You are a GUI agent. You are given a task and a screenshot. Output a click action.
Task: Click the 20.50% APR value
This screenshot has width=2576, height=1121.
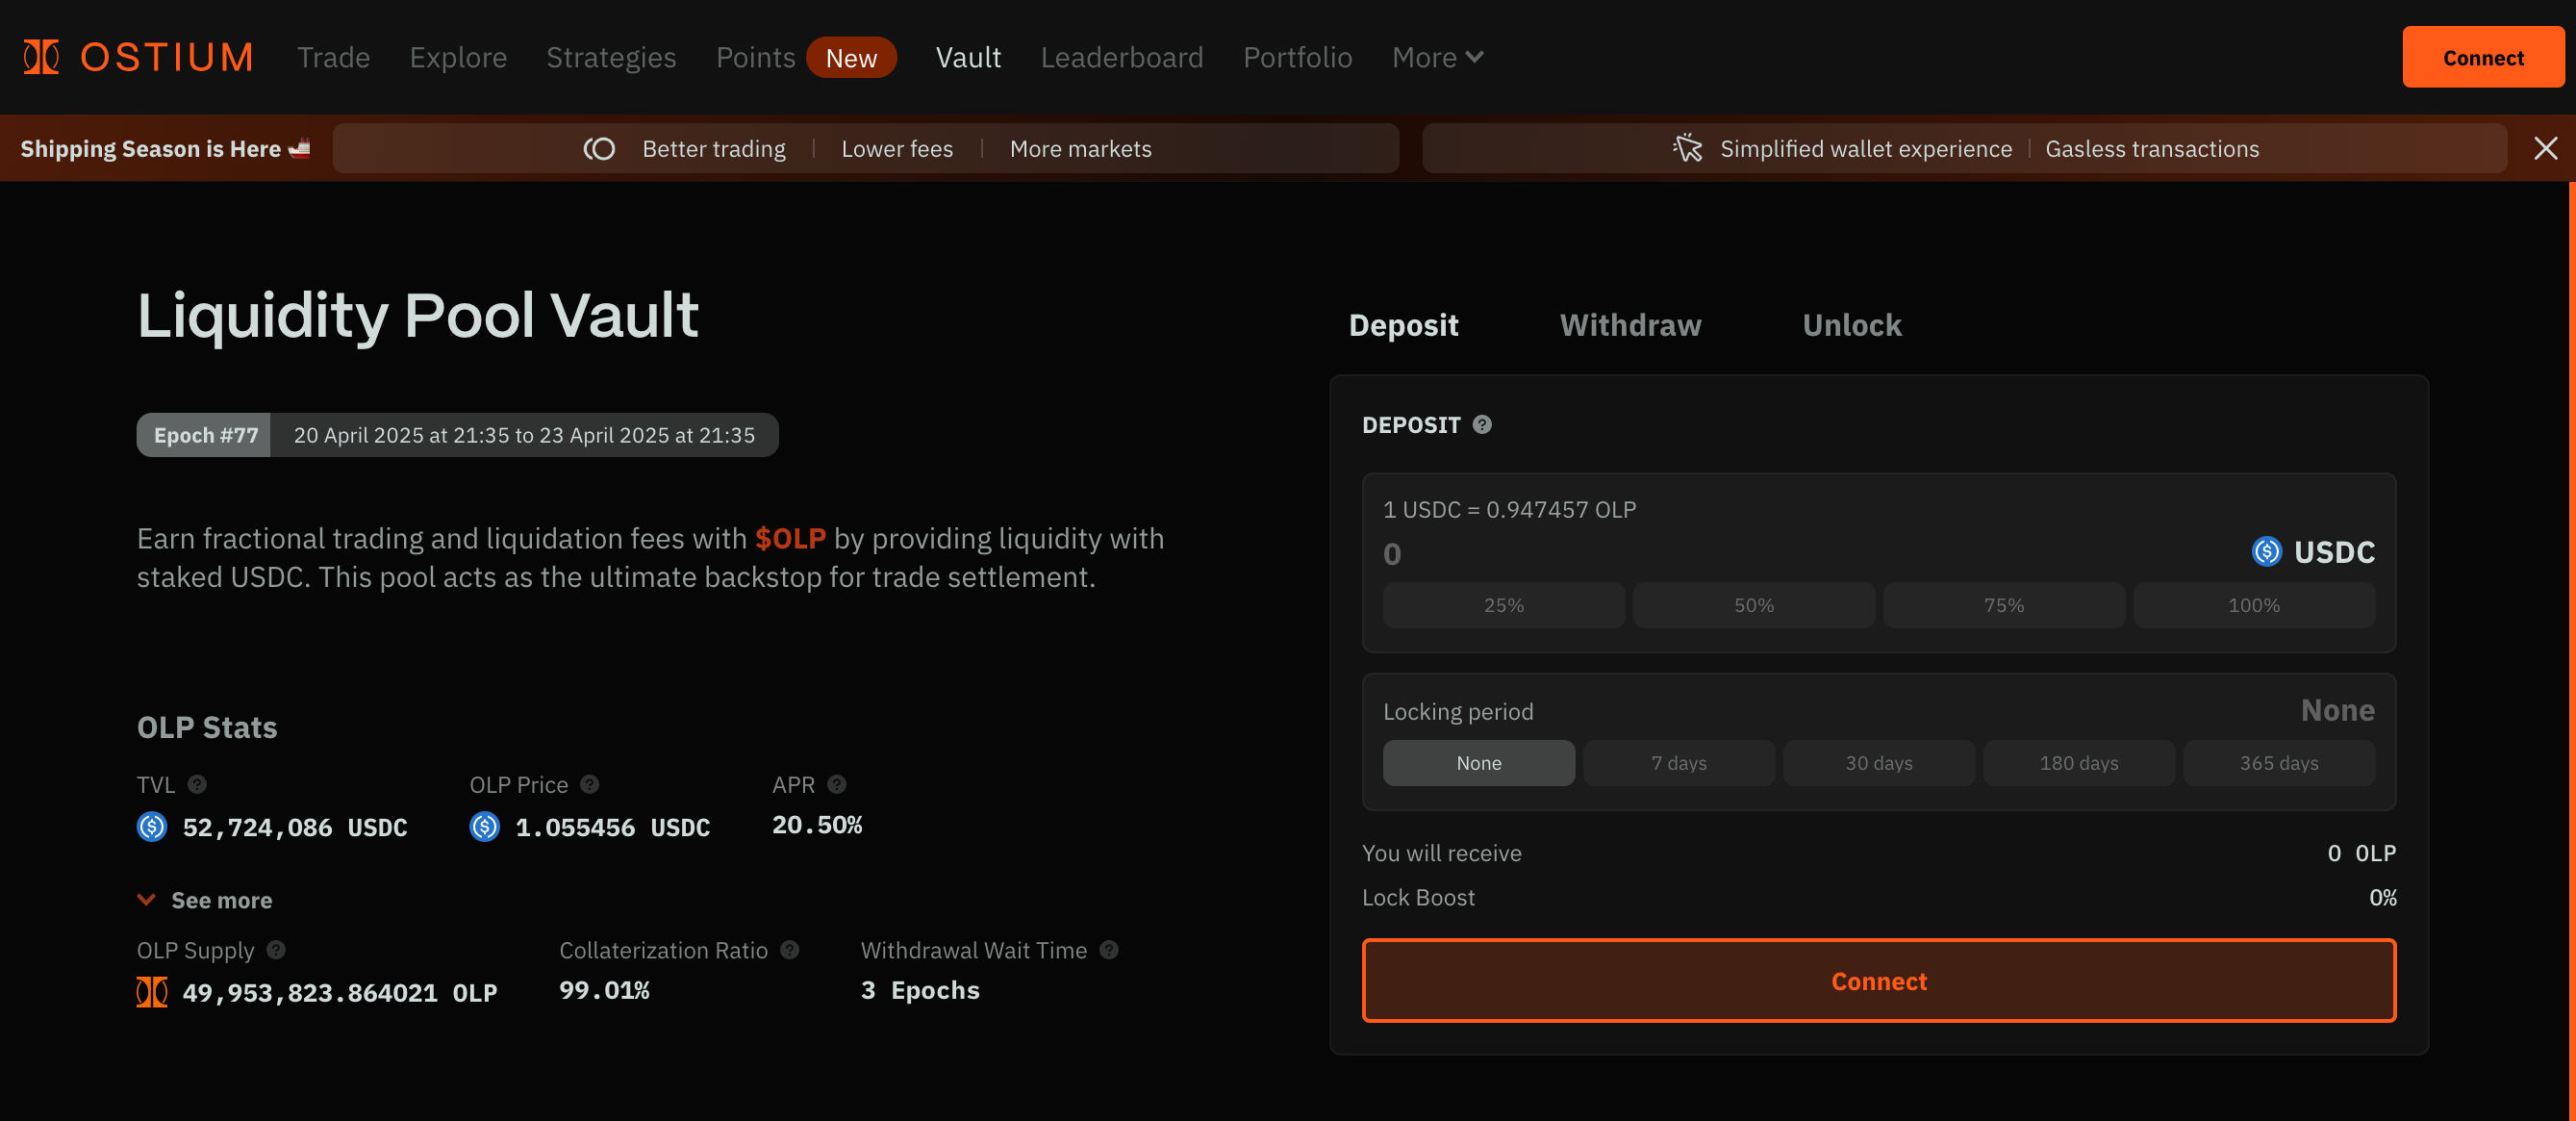click(817, 825)
